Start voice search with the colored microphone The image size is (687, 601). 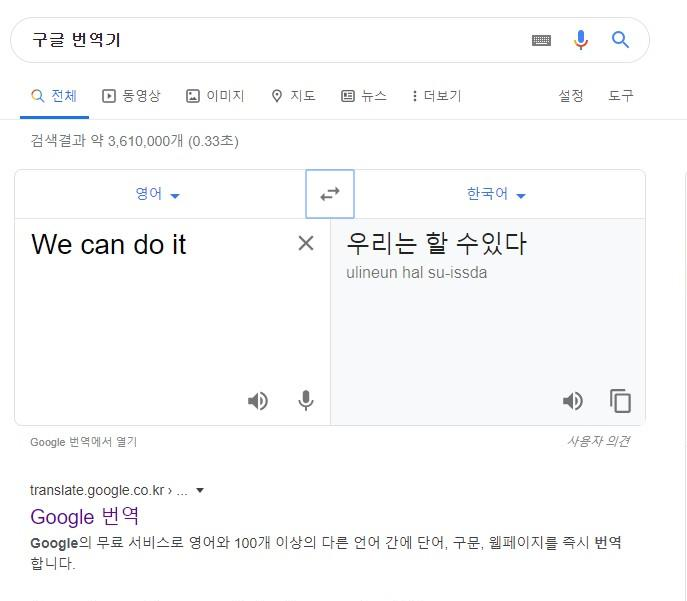pyautogui.click(x=581, y=40)
